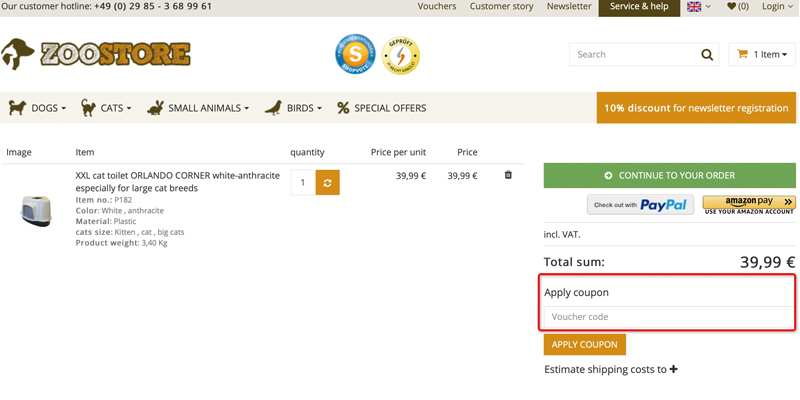Open the Vouchers link
The height and width of the screenshot is (400, 800).
pyautogui.click(x=437, y=7)
